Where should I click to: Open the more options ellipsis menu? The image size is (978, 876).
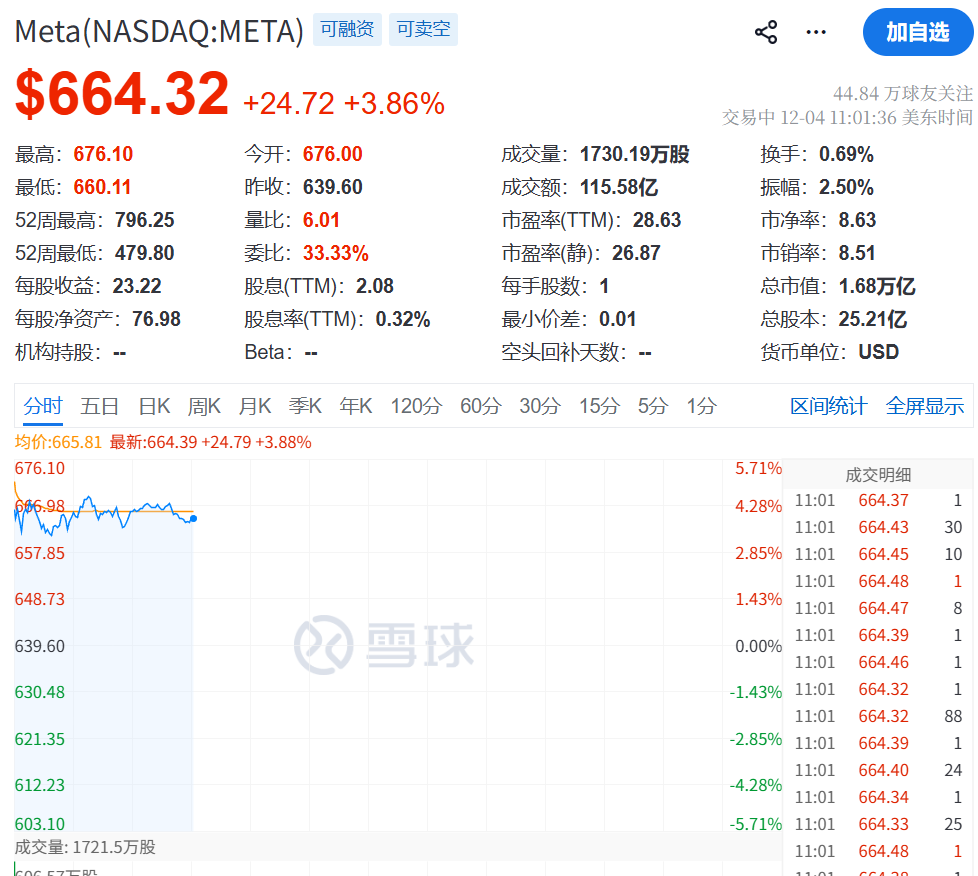point(816,32)
